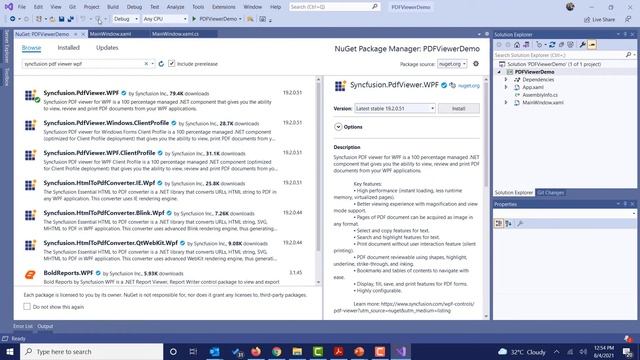Click the Visual Studio search box
The image size is (640, 360).
click(x=334, y=7)
